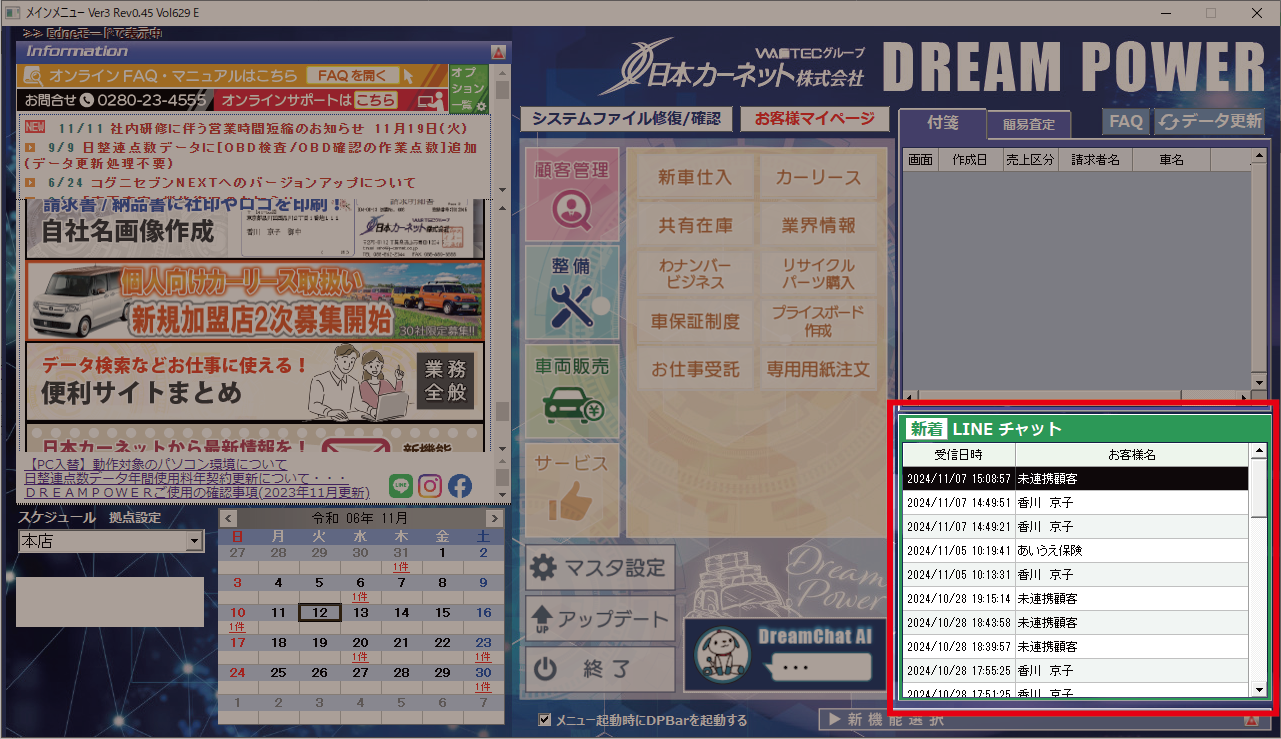This screenshot has height=739, width=1281.
Task: Click 売上区分 column header in 付箋 table
Action: [x=1029, y=160]
